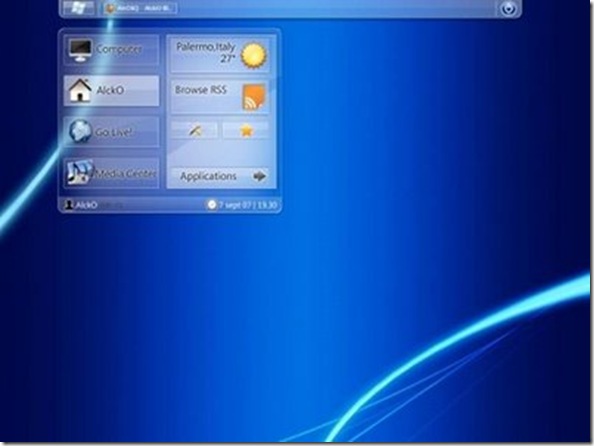The height and width of the screenshot is (446, 594).
Task: Open the Windows start button in top bar
Action: 79,8
